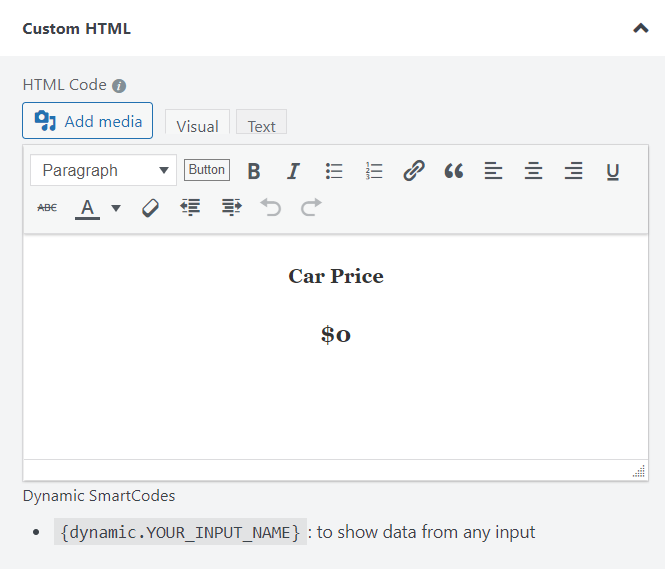Click the HTML Code info icon
The width and height of the screenshot is (665, 569).
tap(119, 86)
